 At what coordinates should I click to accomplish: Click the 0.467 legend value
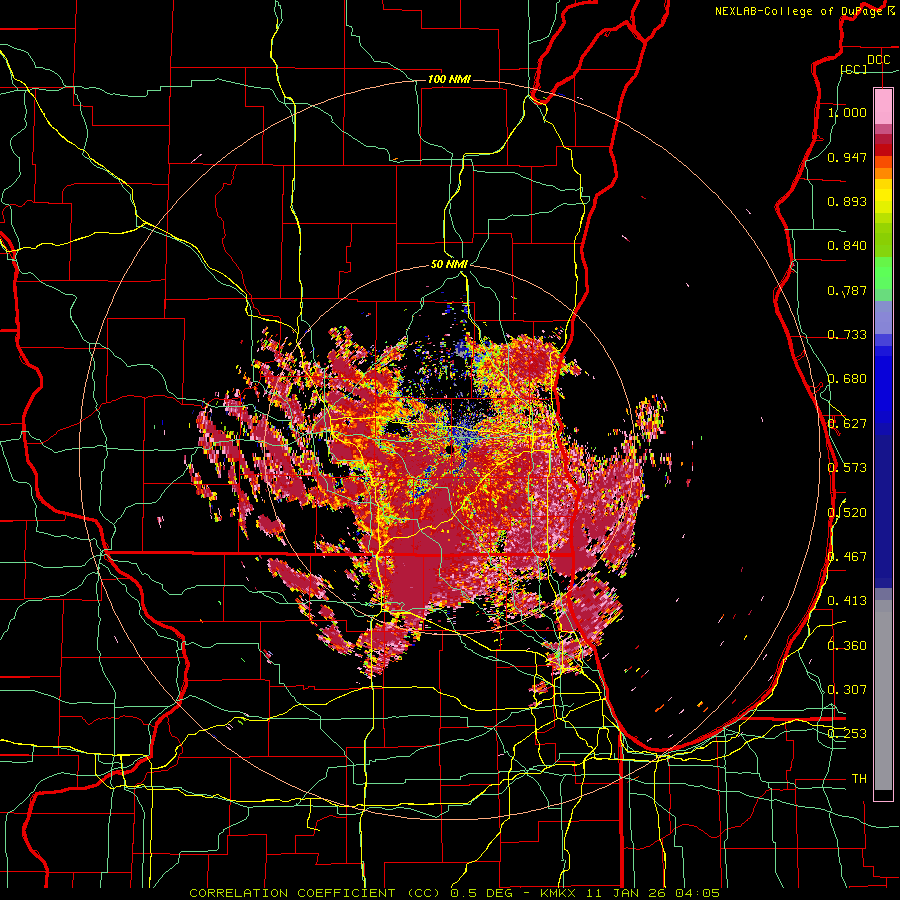pyautogui.click(x=847, y=557)
